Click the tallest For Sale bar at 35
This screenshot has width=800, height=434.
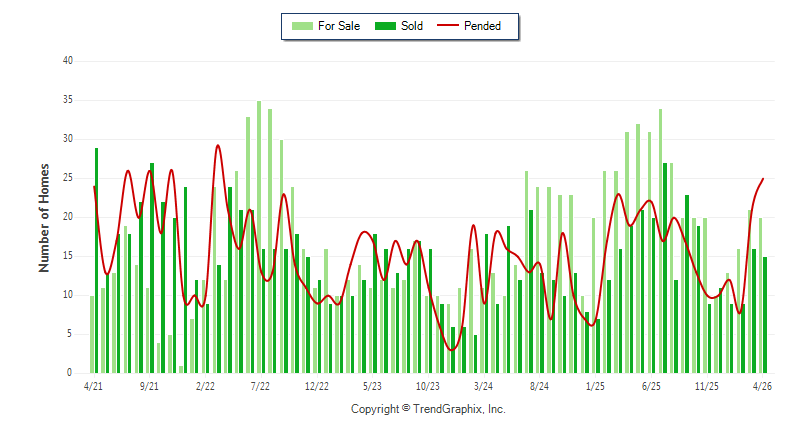pos(259,237)
